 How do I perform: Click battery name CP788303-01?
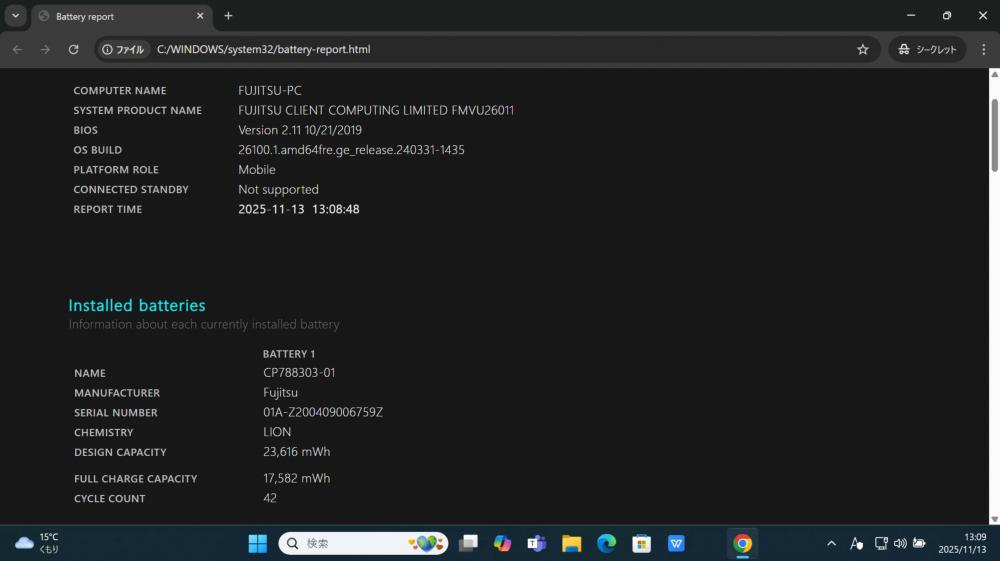pyautogui.click(x=299, y=372)
